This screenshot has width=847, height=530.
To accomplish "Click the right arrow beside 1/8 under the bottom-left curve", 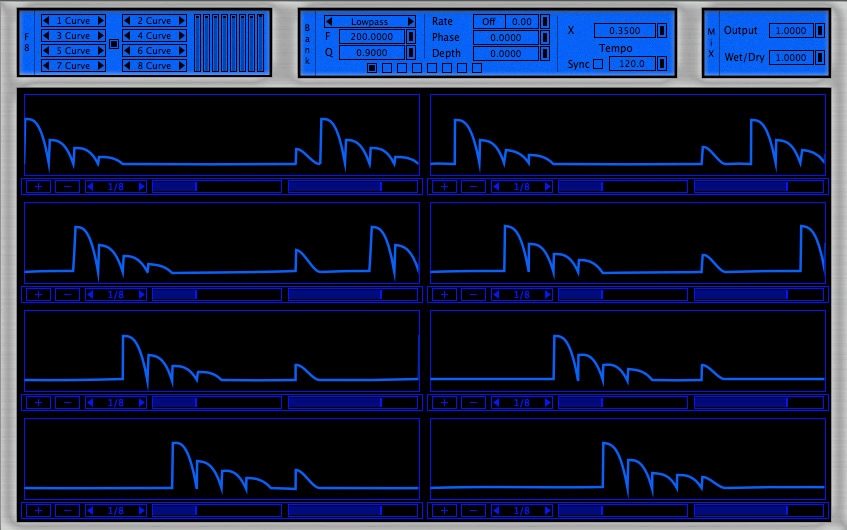I will pyautogui.click(x=142, y=511).
